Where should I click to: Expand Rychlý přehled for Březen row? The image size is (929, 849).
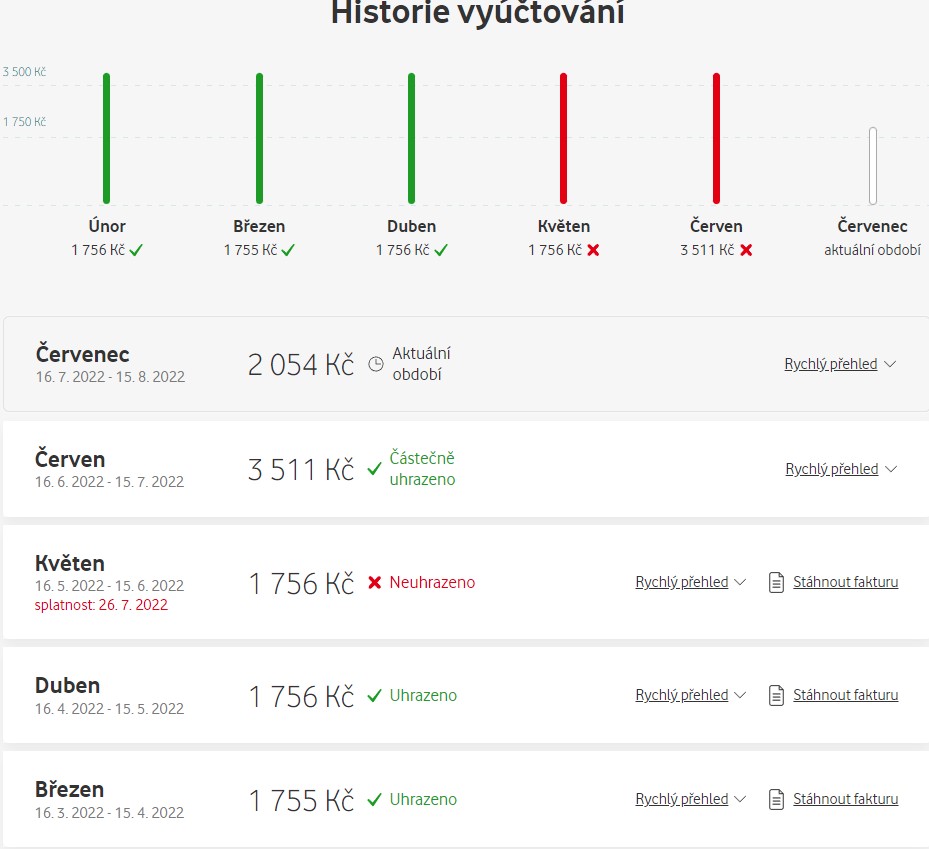(x=691, y=799)
